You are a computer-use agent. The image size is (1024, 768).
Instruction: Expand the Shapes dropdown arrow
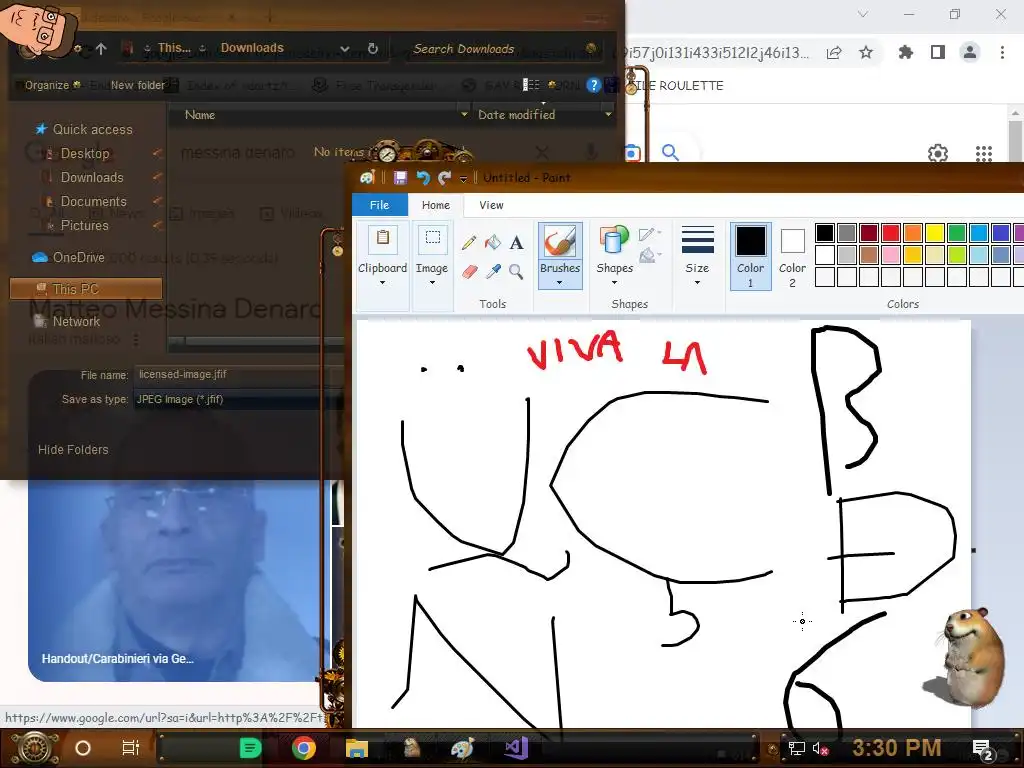pyautogui.click(x=614, y=283)
